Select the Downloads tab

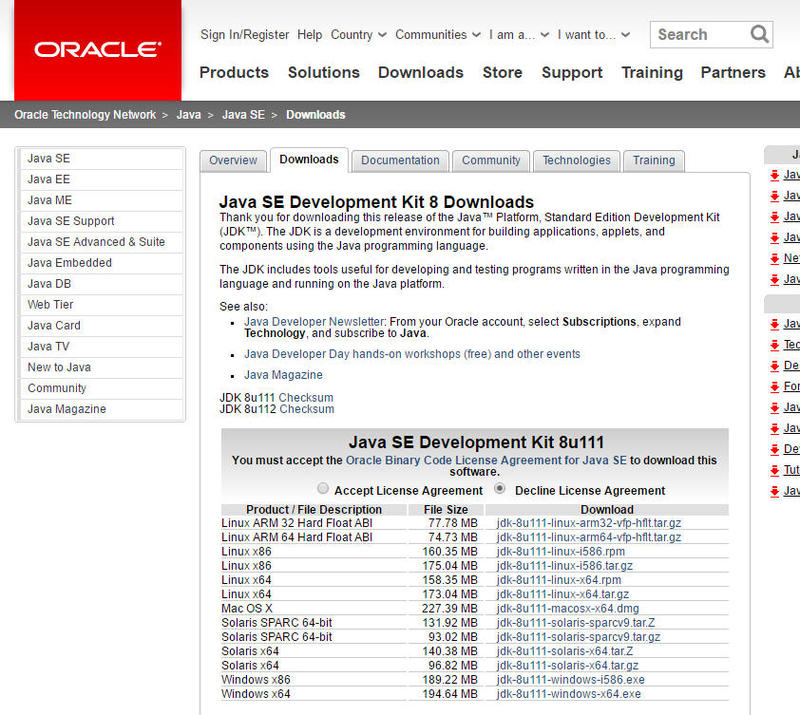(x=309, y=160)
